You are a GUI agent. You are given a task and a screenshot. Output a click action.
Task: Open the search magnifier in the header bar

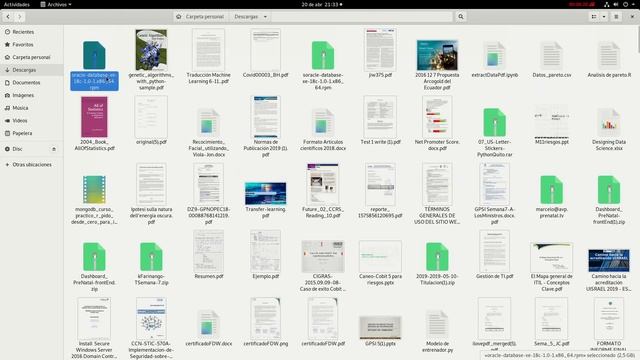(x=461, y=17)
